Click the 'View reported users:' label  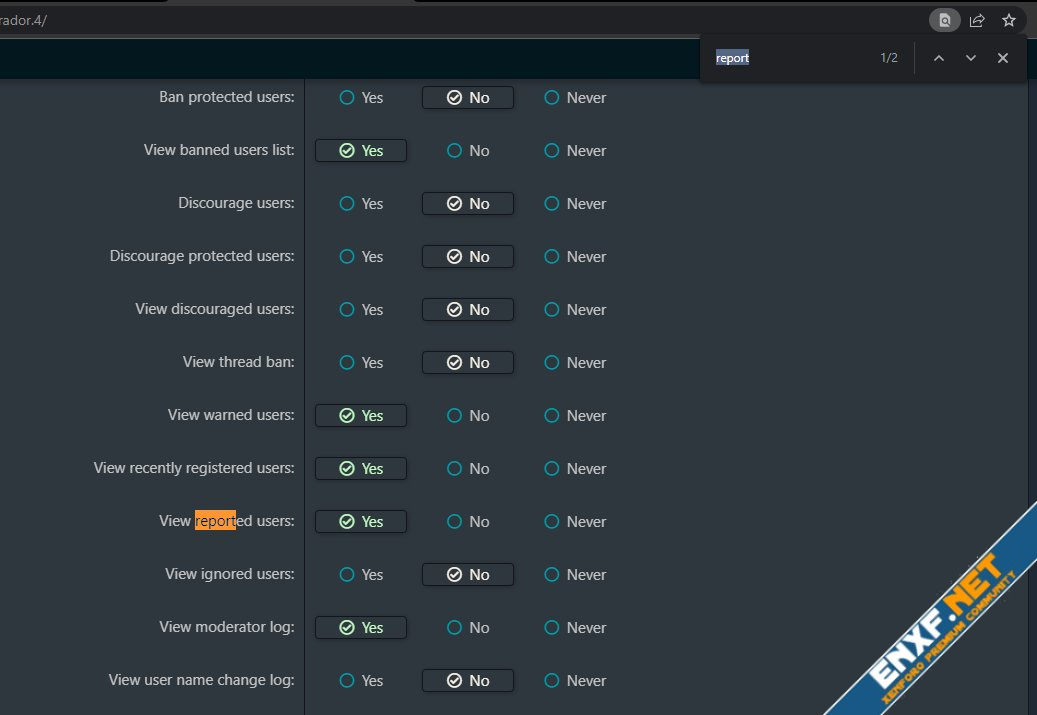click(x=227, y=521)
